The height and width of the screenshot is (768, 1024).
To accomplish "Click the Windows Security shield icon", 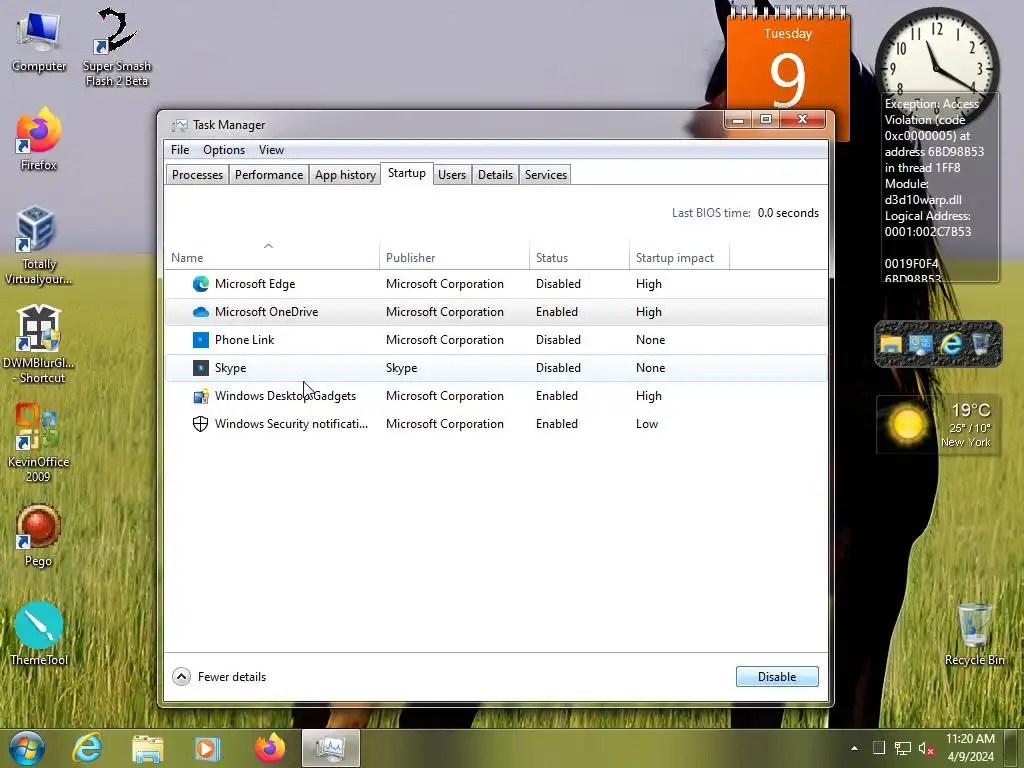I will [200, 424].
